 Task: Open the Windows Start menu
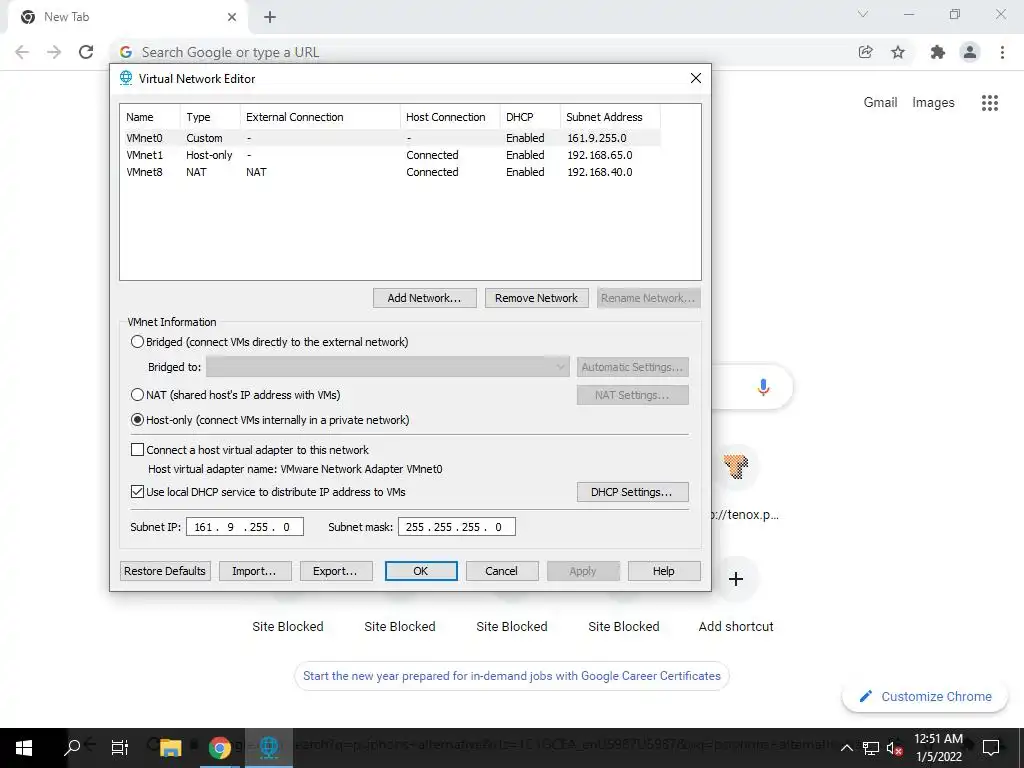24,748
